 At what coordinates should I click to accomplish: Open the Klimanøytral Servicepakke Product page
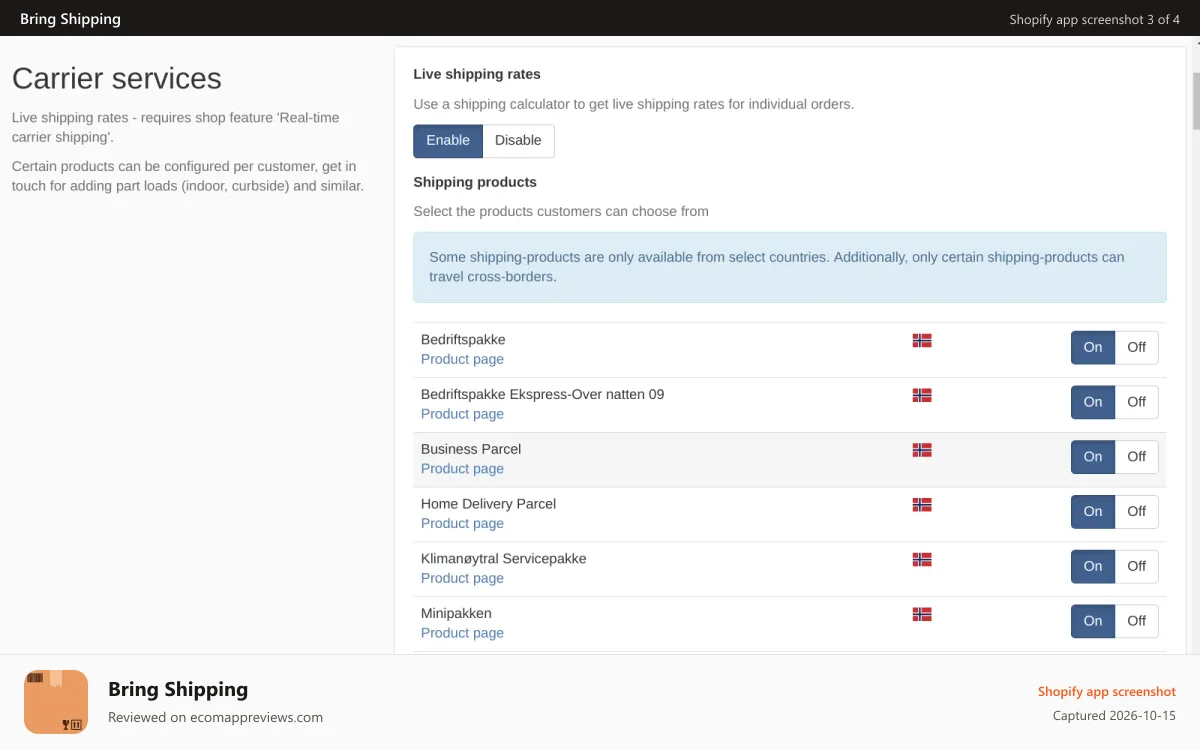pos(462,578)
